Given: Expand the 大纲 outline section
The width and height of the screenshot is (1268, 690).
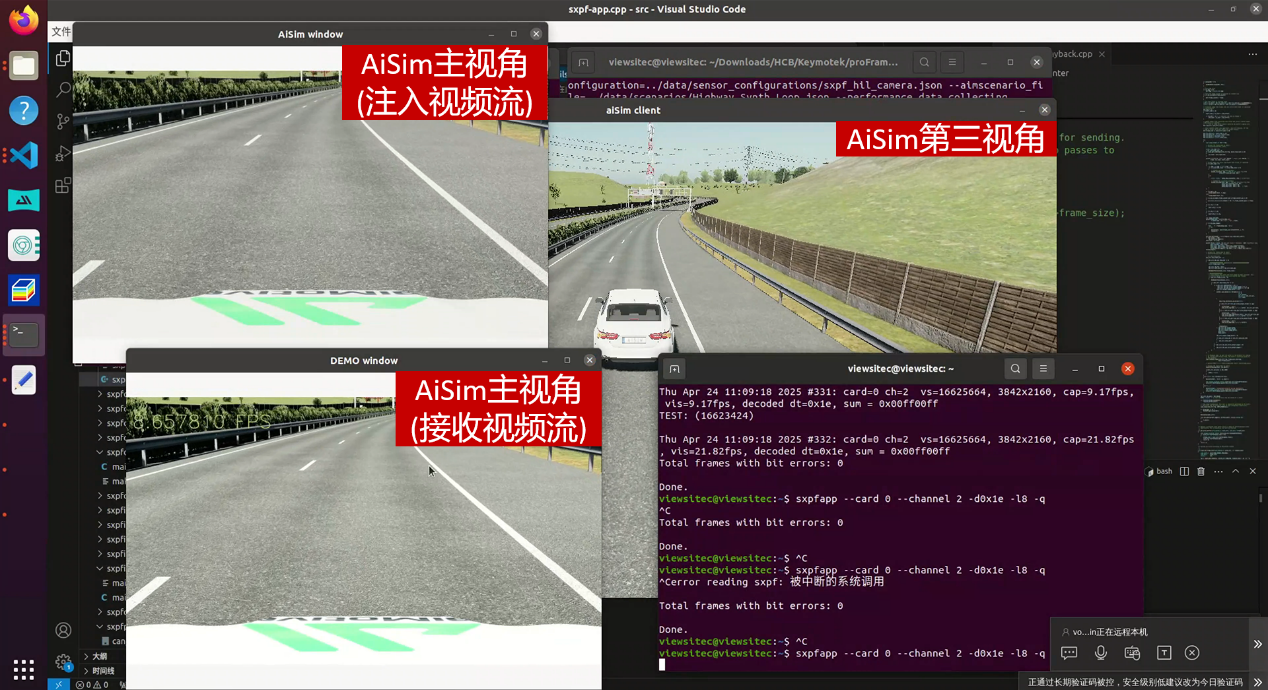Looking at the screenshot, I should pos(98,656).
